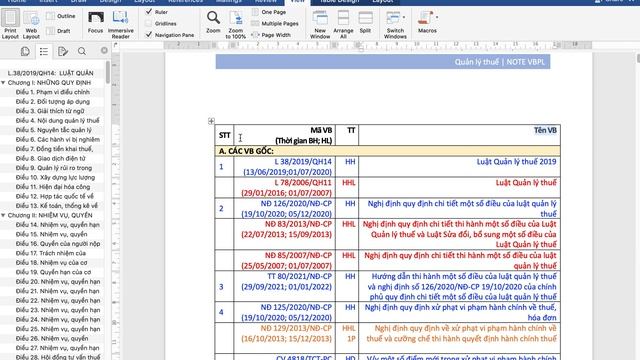640x360 pixels.
Task: Click the ruler tab-stop selector
Action: pos(115,45)
